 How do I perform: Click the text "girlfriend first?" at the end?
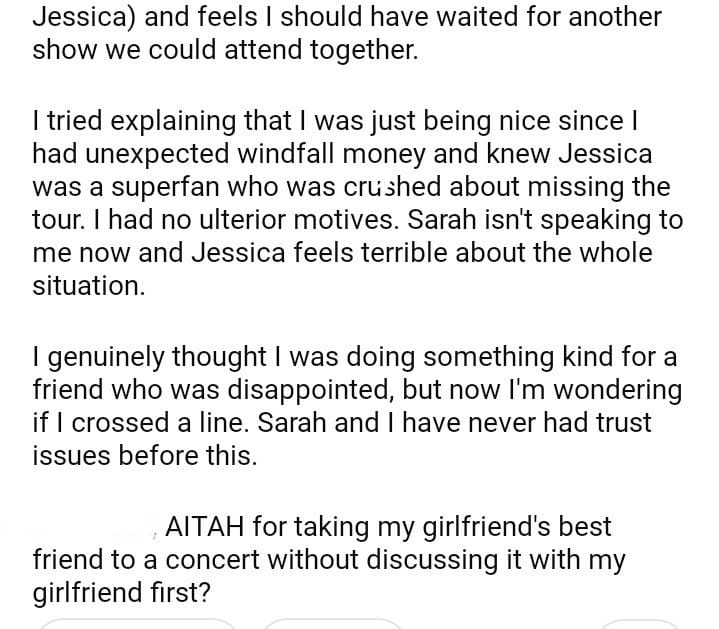[x=121, y=593]
